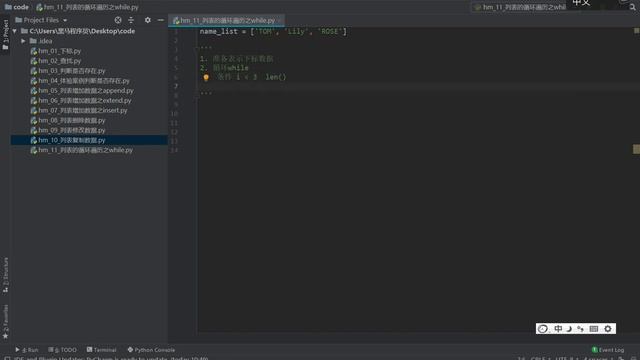Image resolution: width=640 pixels, height=360 pixels.
Task: Click the IME Chinese mode character icon
Action: [558, 329]
